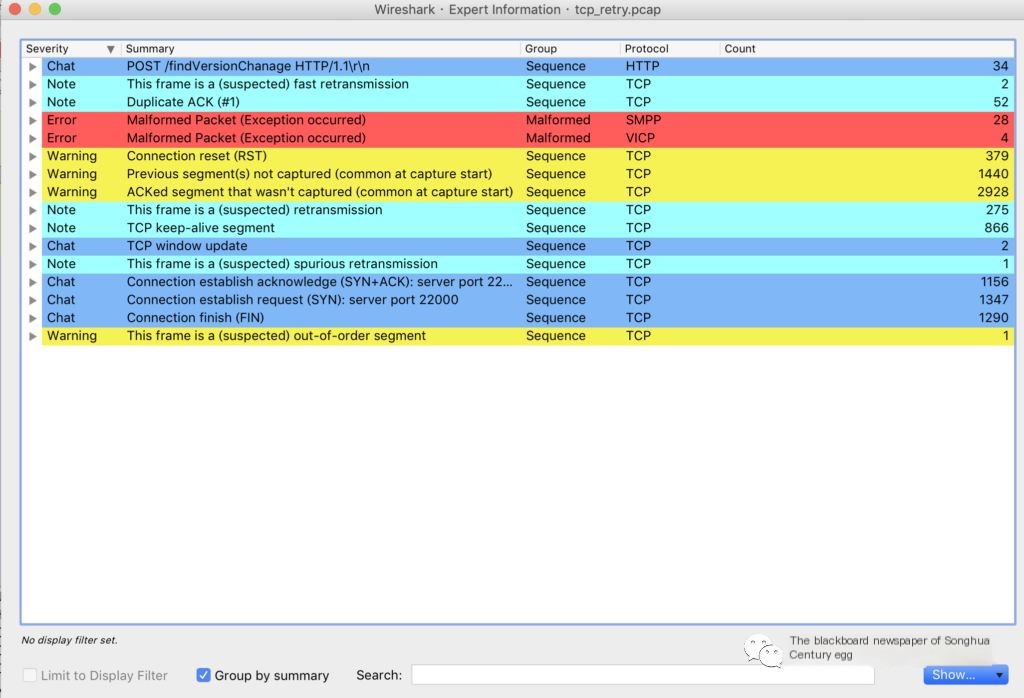Image resolution: width=1024 pixels, height=698 pixels.
Task: Click the count value 1347
Action: click(993, 300)
